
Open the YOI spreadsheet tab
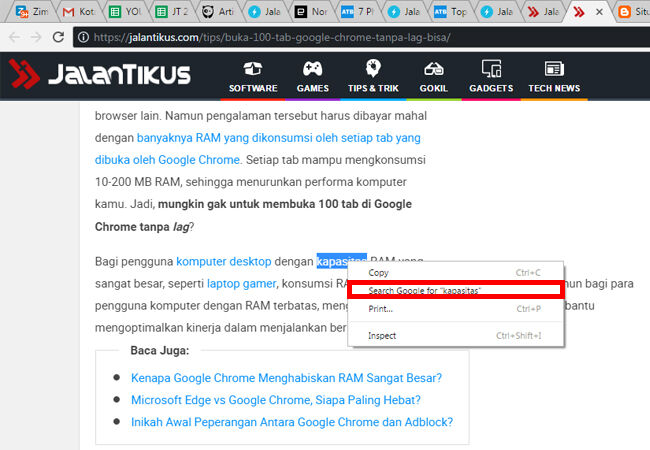[x=125, y=12]
